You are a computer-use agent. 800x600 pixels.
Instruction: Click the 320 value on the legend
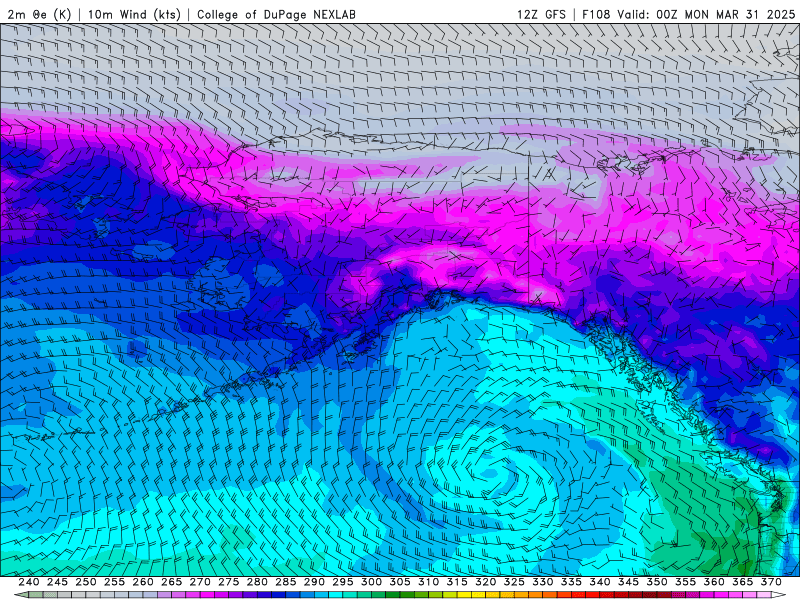(x=486, y=582)
